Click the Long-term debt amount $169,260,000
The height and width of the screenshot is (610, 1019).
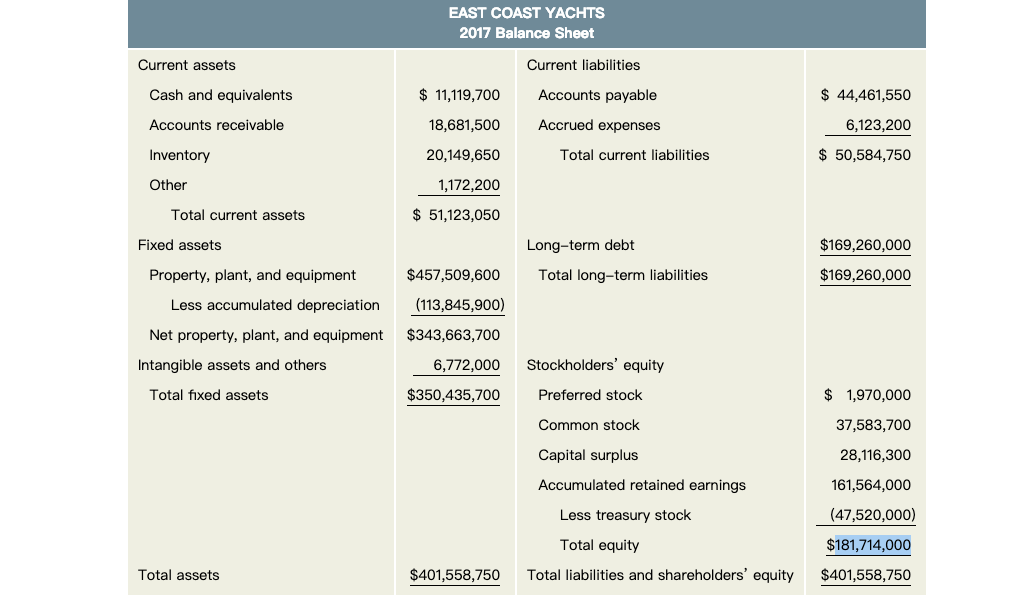coord(865,245)
